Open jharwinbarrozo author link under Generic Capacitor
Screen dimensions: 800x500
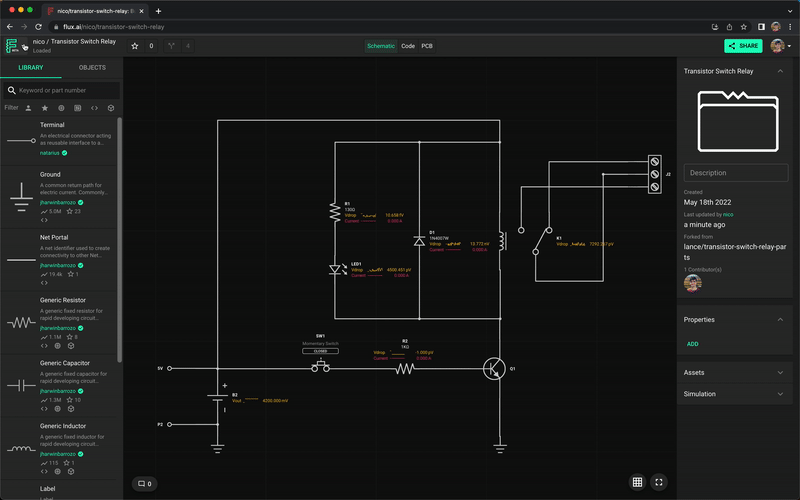[x=58, y=391]
